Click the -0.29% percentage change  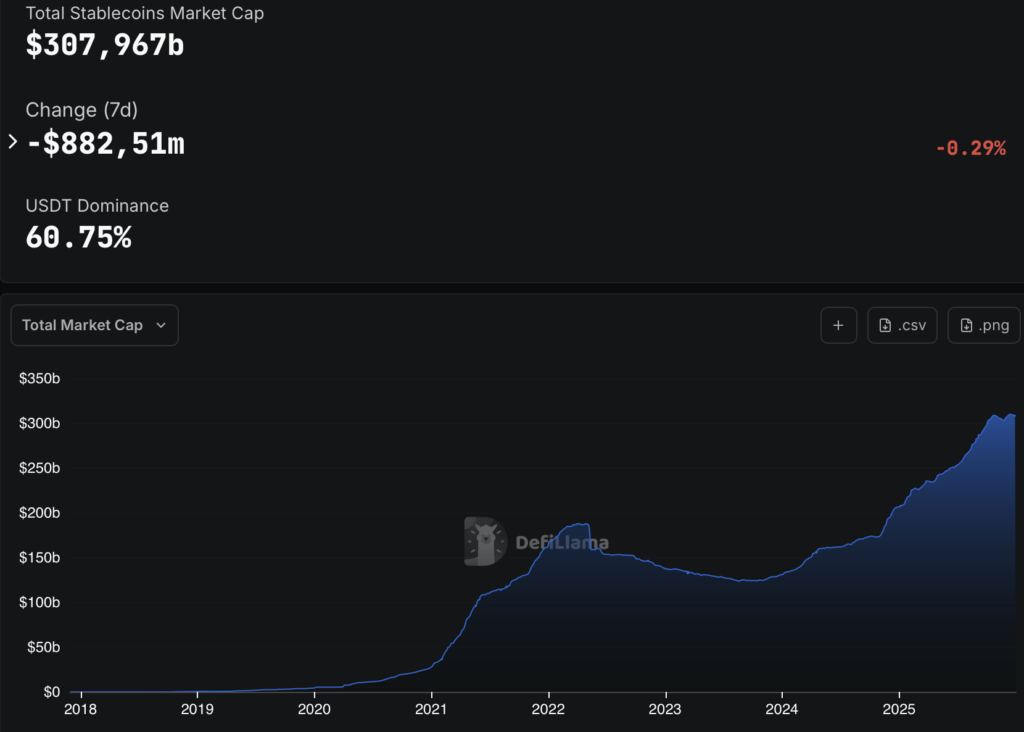pyautogui.click(x=970, y=148)
